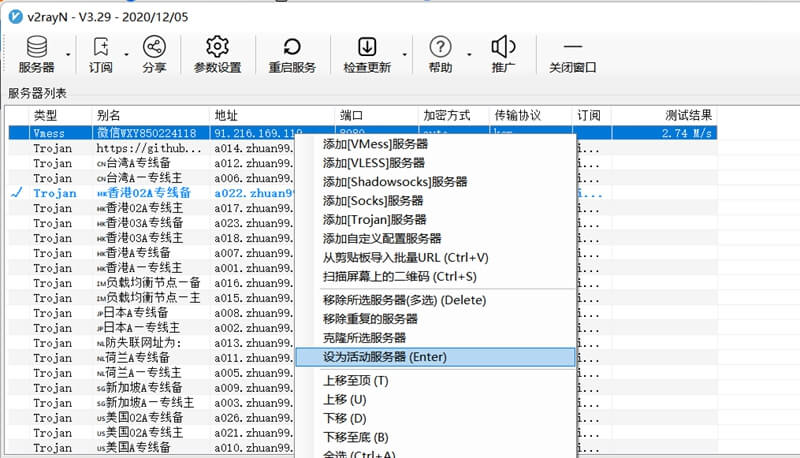This screenshot has height=458, width=800.
Task: Choose 下移 (D) menu entry
Action: (436, 418)
